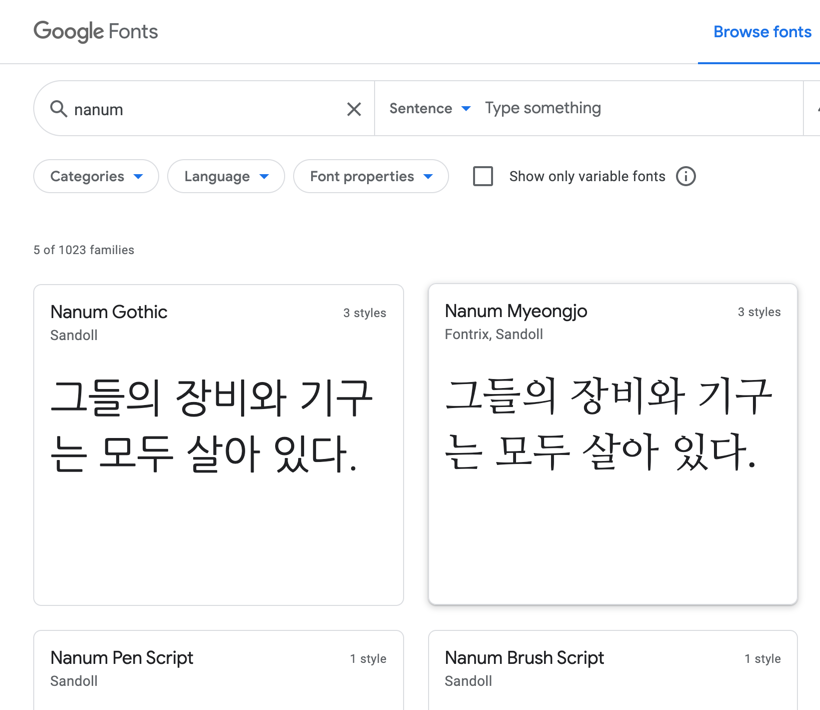This screenshot has height=710, width=820.
Task: Click the Google Fonts logo
Action: coord(96,32)
